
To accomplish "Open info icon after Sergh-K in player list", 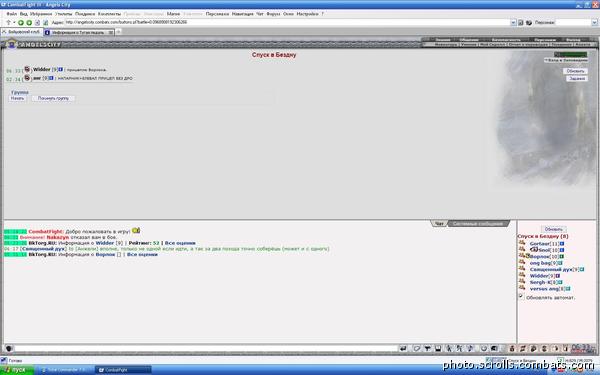I will pyautogui.click(x=560, y=282).
